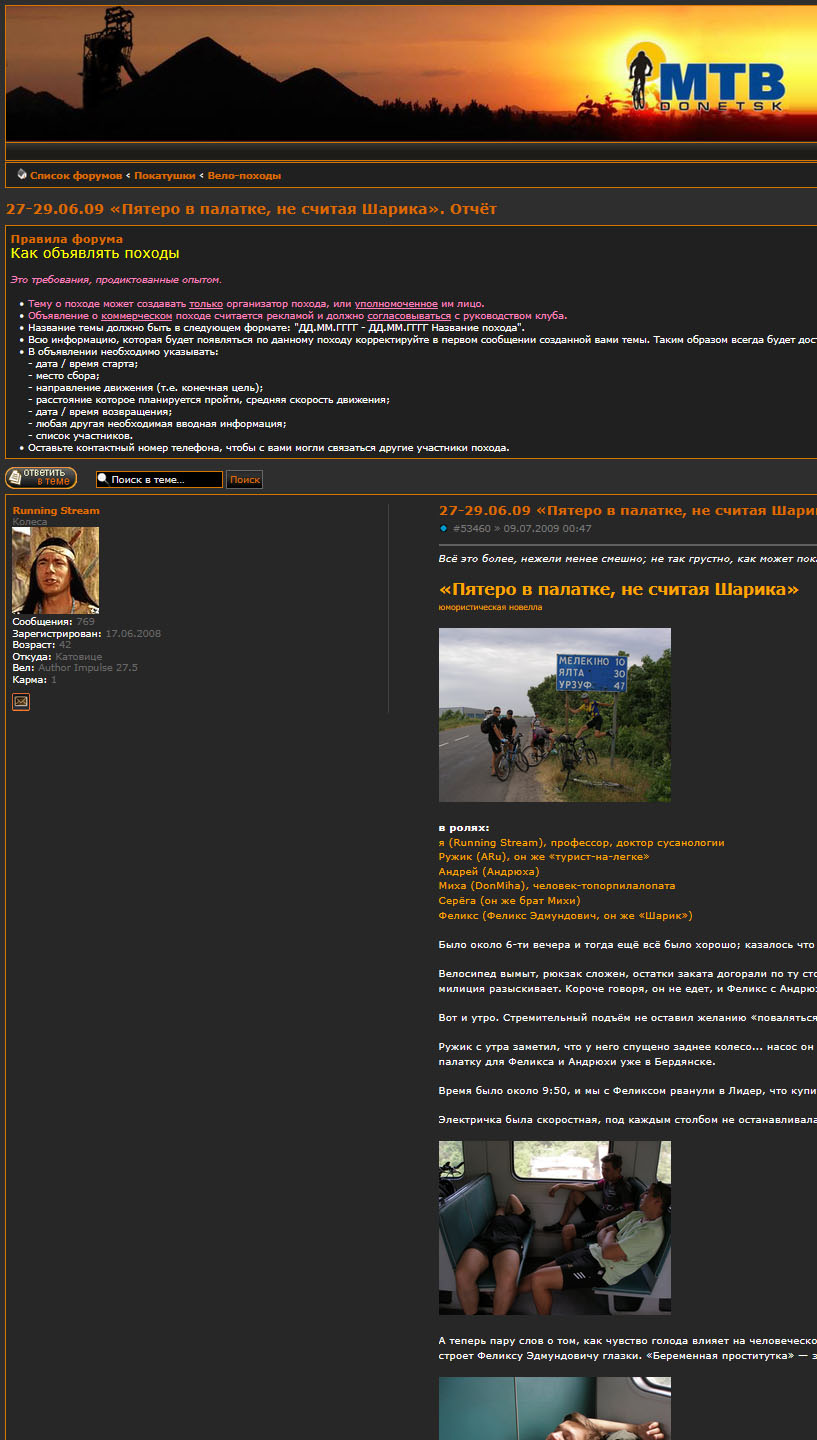Screen dimensions: 817x1440
Task: Click the Карма: 1 profile line
Action: pyautogui.click(x=35, y=679)
